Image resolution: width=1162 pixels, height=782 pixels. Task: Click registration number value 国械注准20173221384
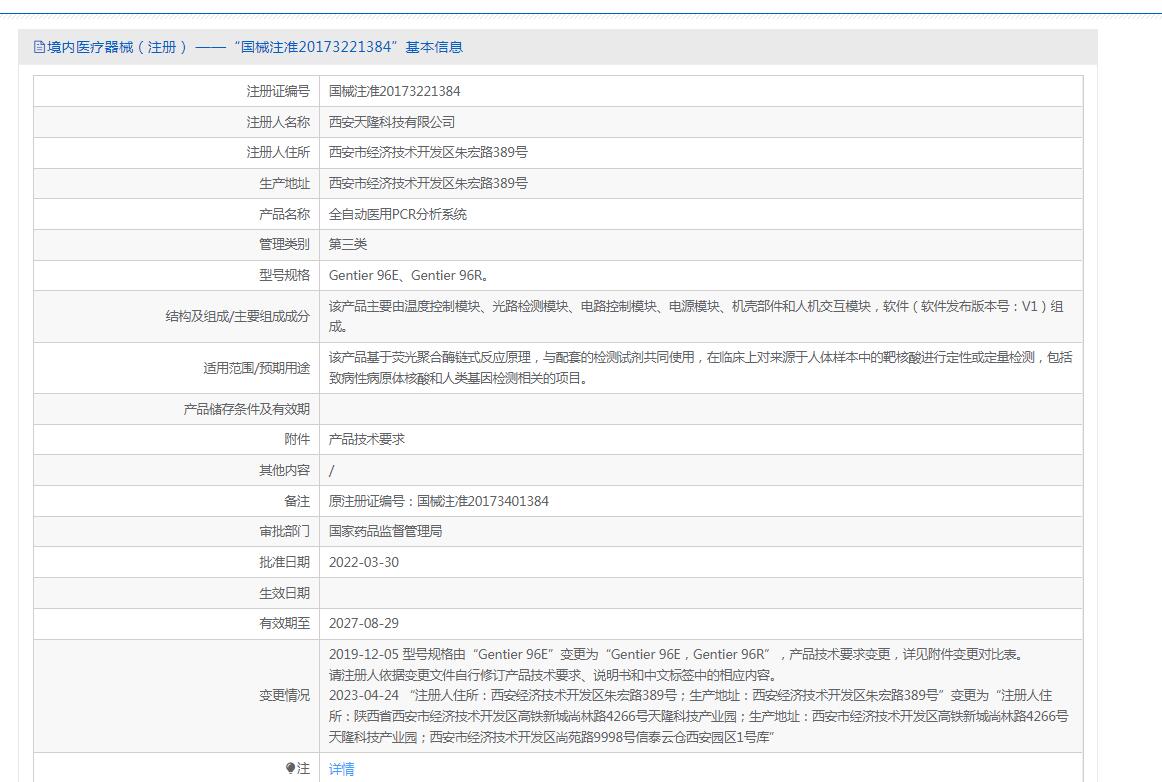[x=394, y=91]
